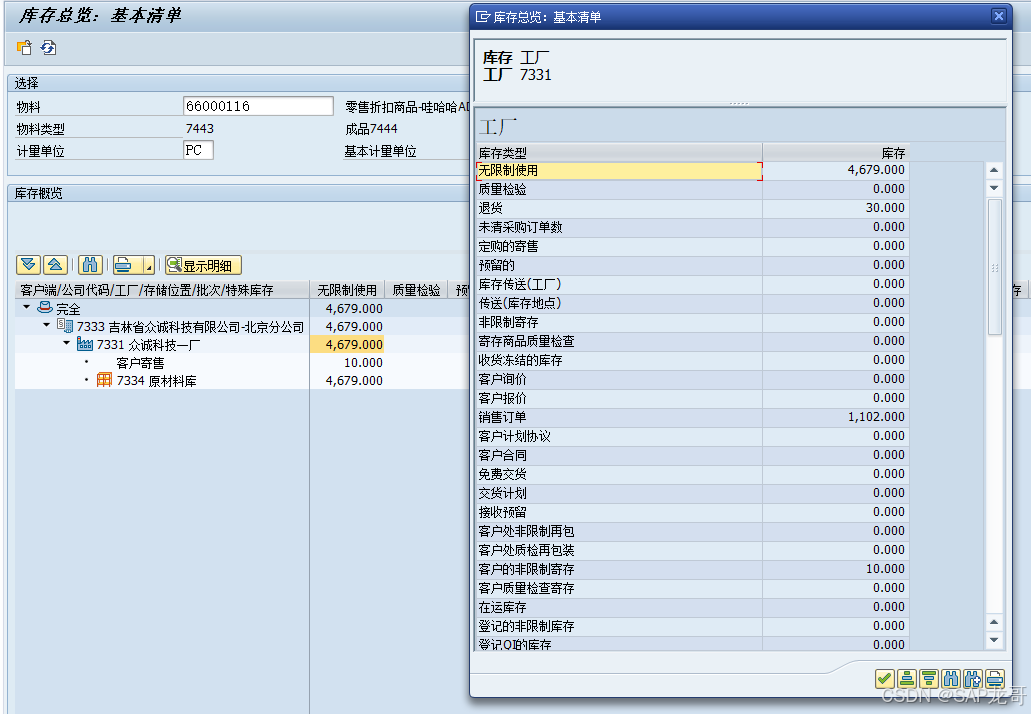Click the binoculars find button above stock tree
This screenshot has height=714, width=1031.
click(90, 265)
